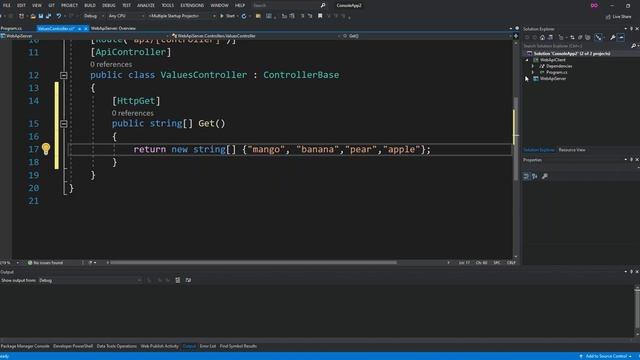The height and width of the screenshot is (360, 640).
Task: Pin the Solution Explorer panel (auto hide)
Action: [x=631, y=29]
